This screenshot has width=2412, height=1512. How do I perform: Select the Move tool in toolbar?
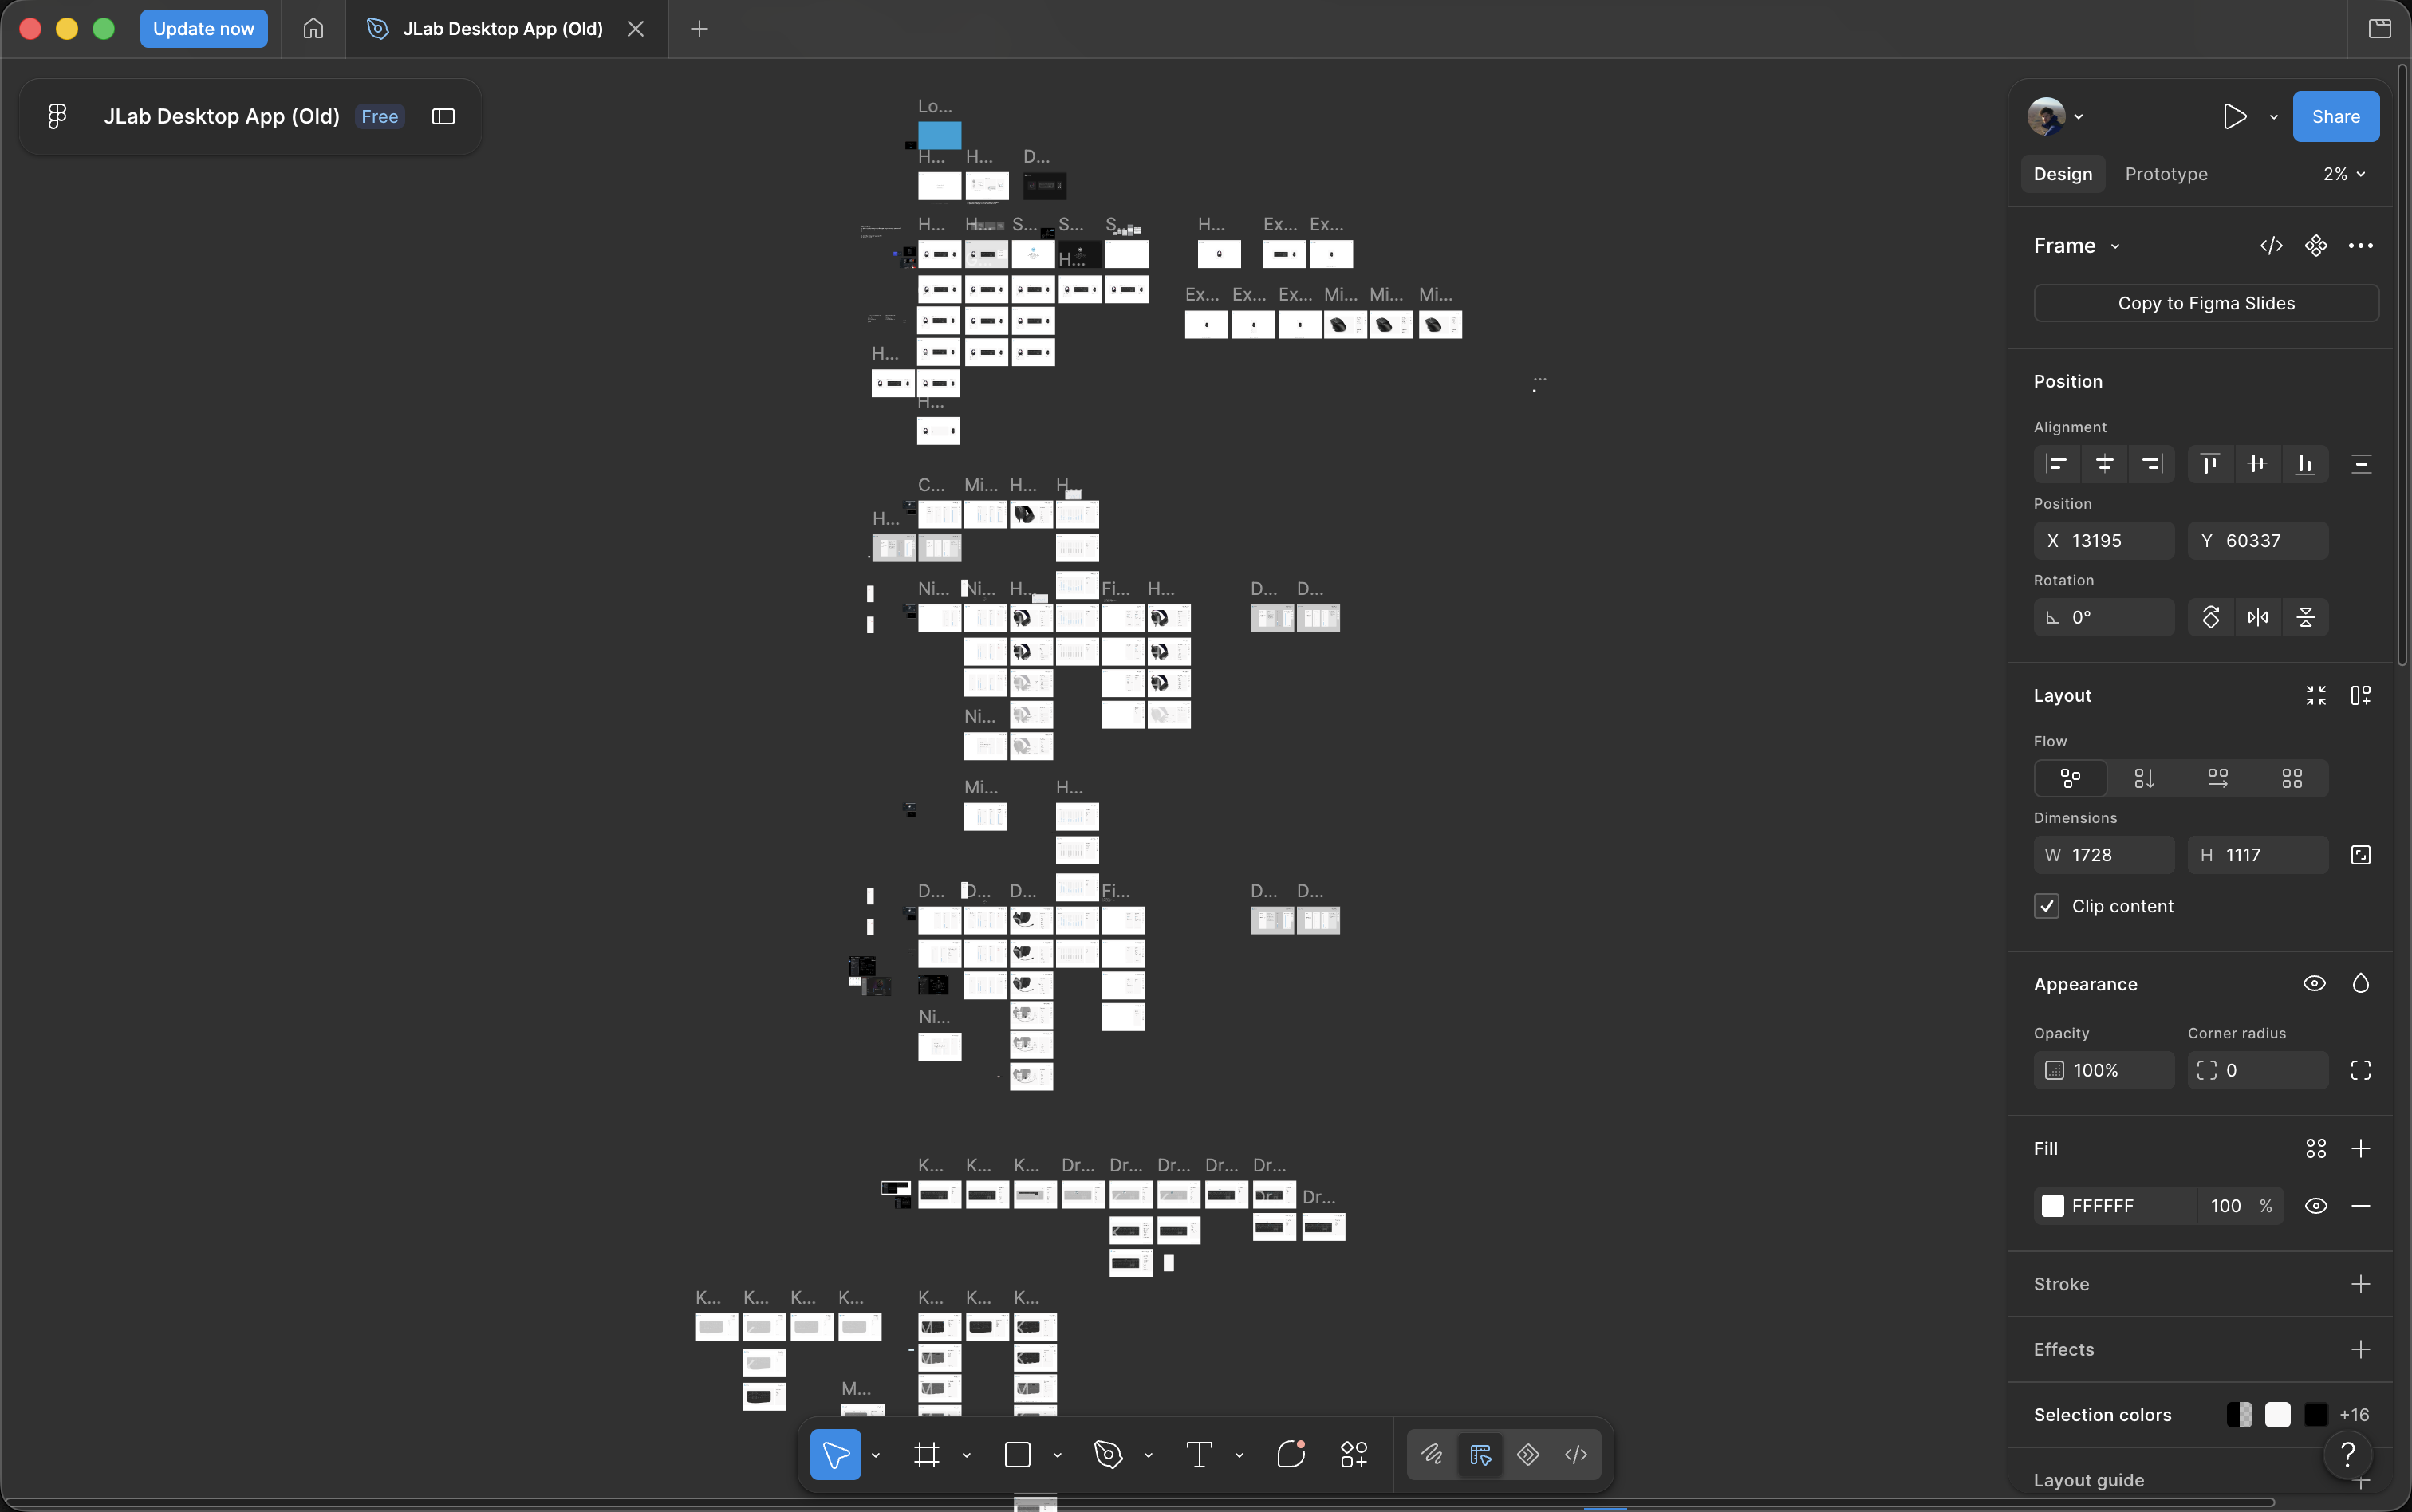[x=836, y=1454]
